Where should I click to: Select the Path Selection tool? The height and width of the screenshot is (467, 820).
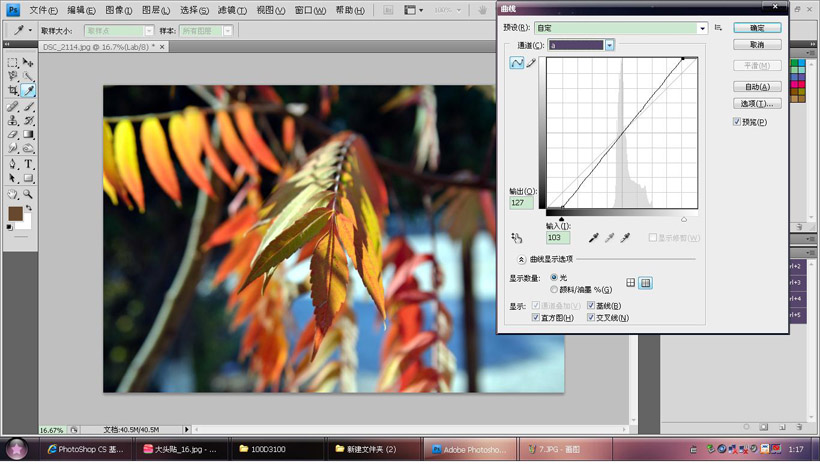[x=13, y=178]
